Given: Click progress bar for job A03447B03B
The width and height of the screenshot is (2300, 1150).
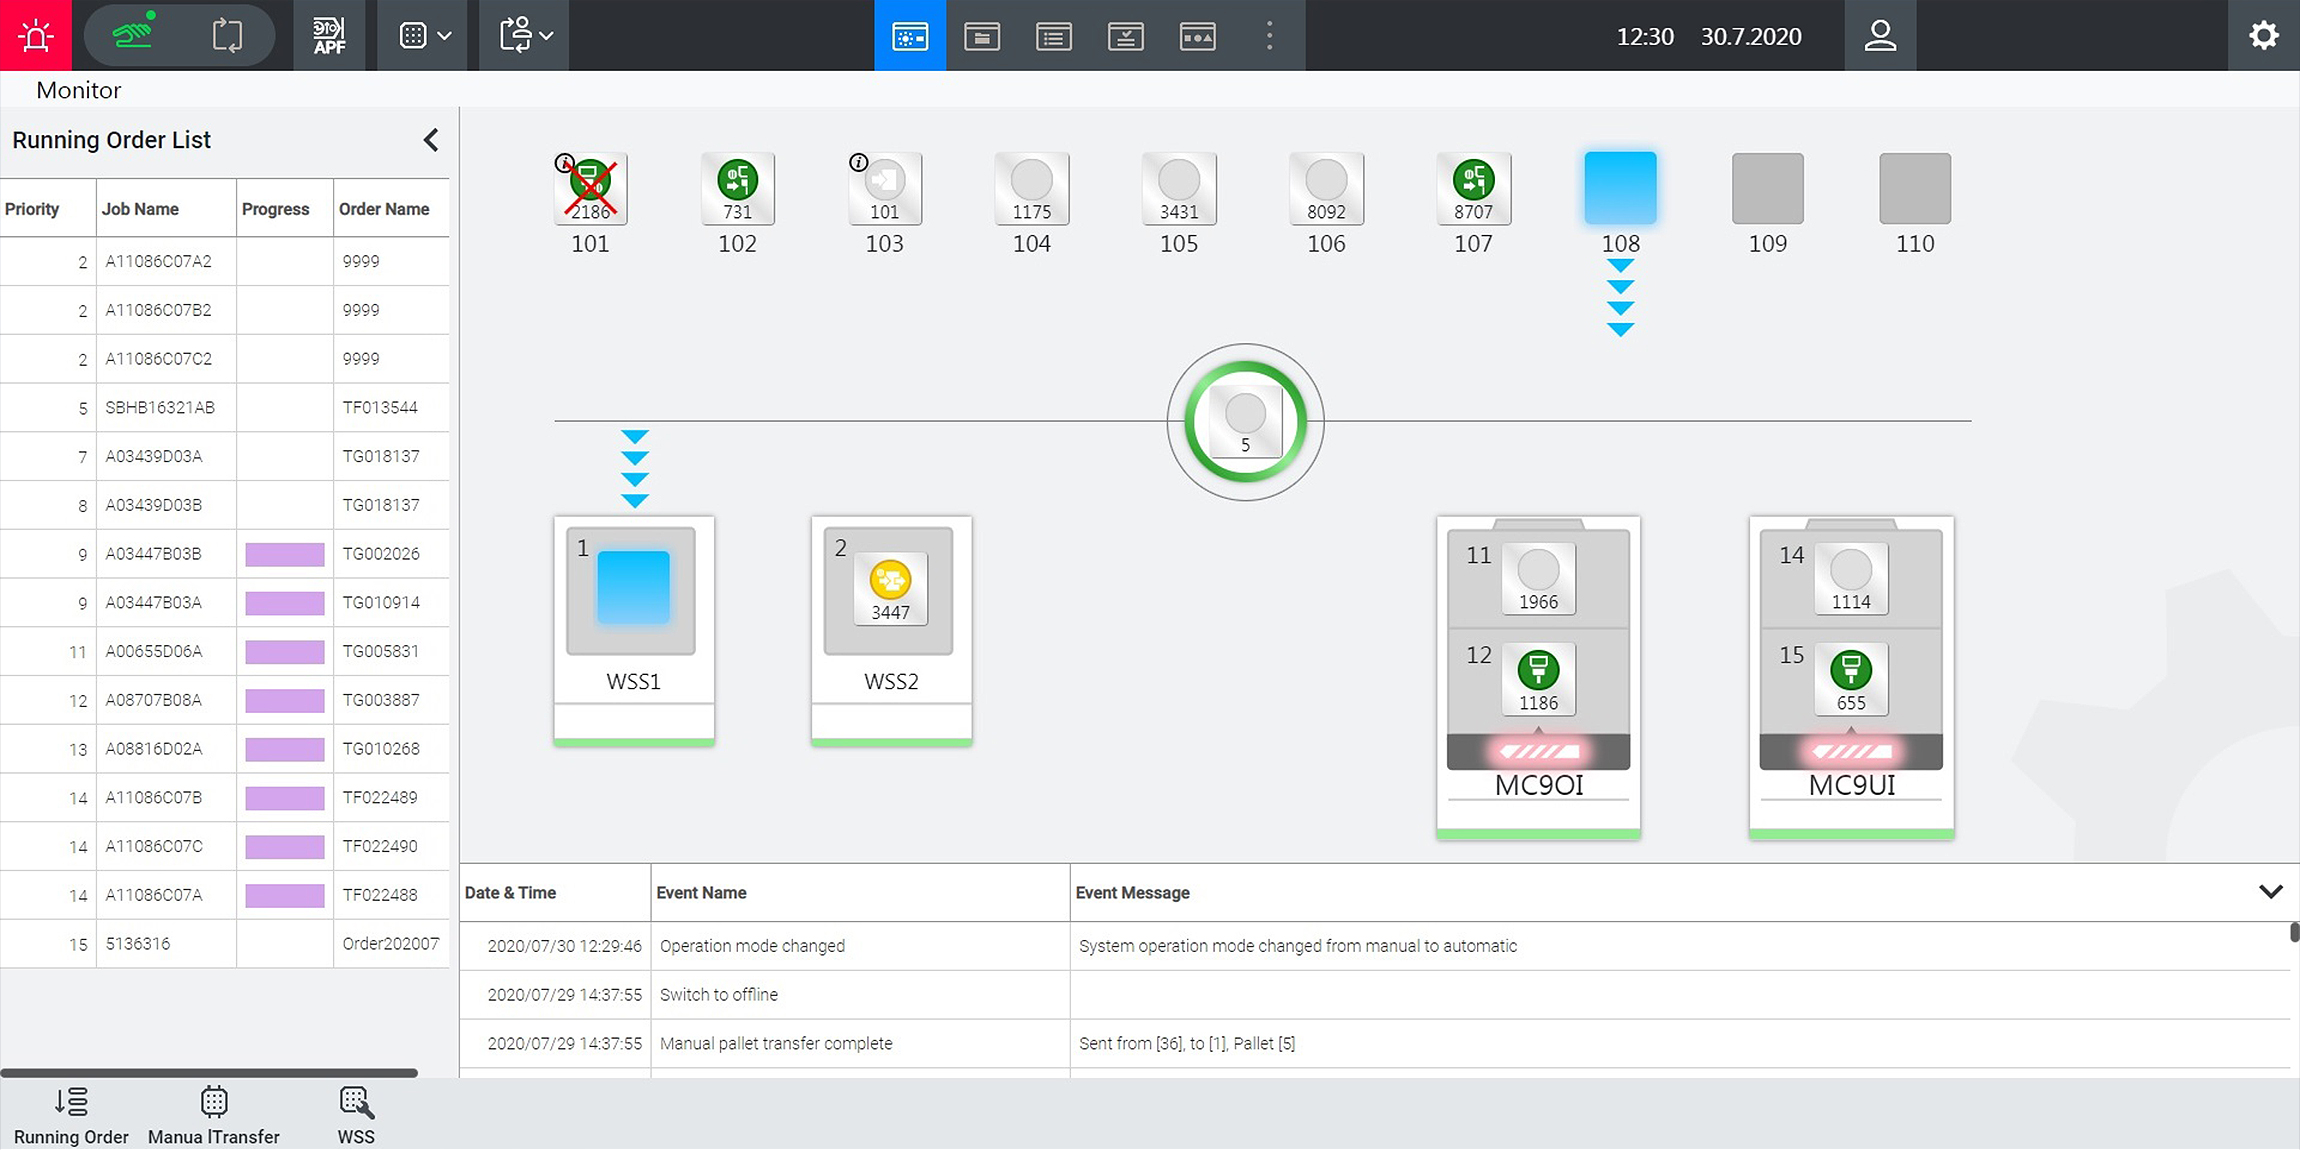Looking at the screenshot, I should [285, 554].
